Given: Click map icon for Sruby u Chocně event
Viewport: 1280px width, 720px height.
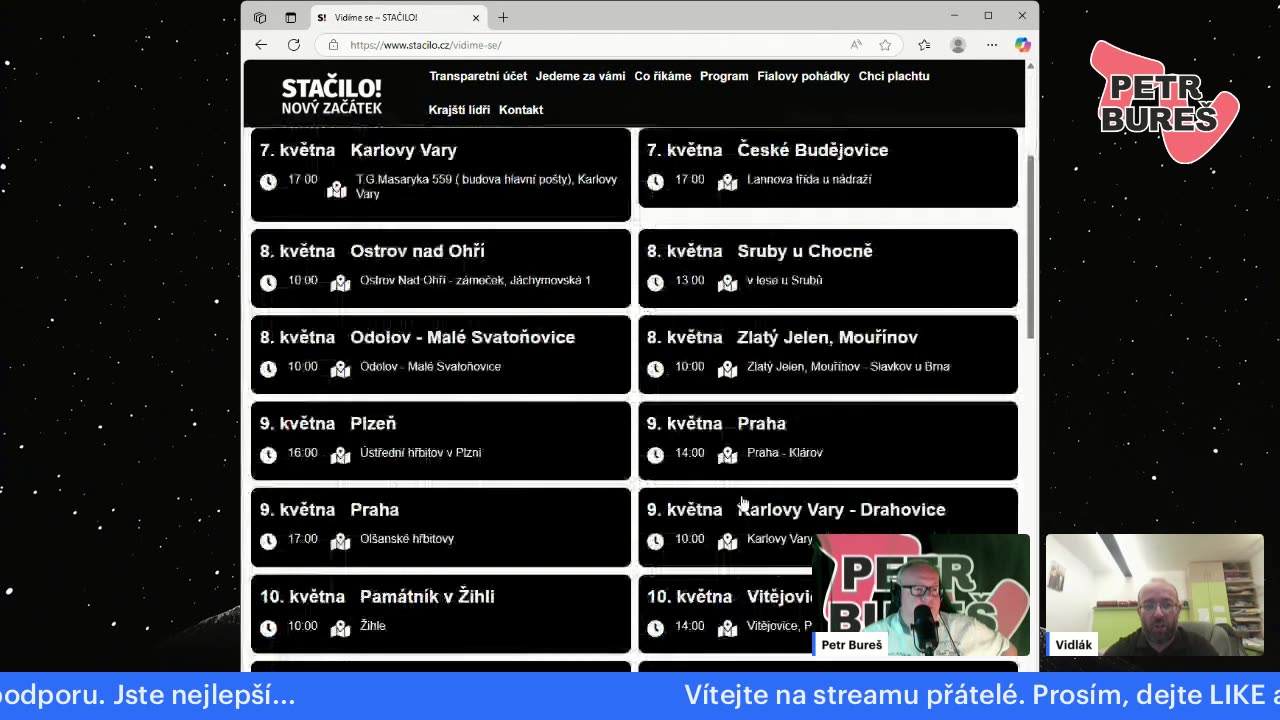Looking at the screenshot, I should coord(728,283).
